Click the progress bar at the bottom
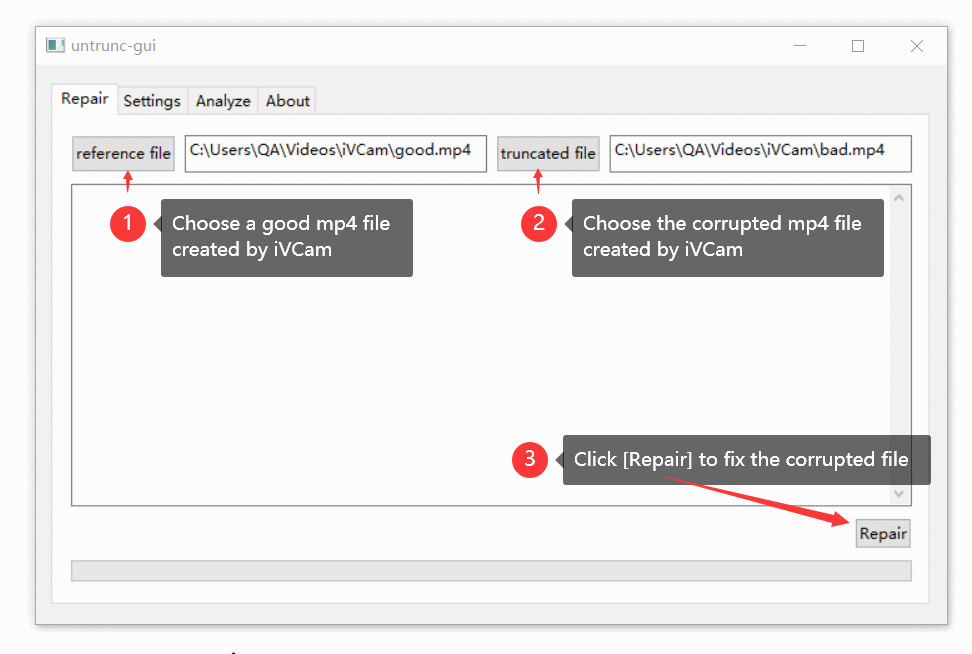The width and height of the screenshot is (972, 654). 491,571
